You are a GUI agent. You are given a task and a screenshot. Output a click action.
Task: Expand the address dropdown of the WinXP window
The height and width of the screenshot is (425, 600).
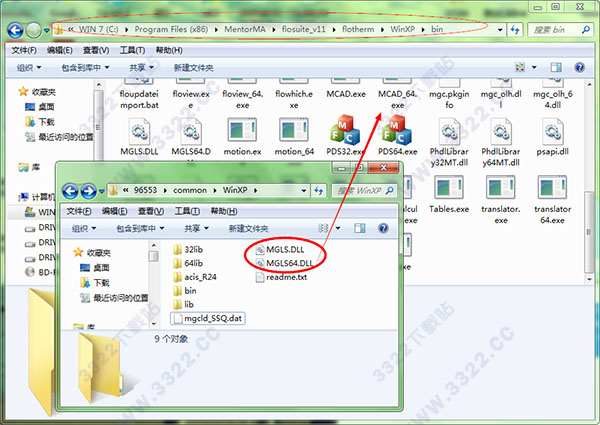click(304, 190)
